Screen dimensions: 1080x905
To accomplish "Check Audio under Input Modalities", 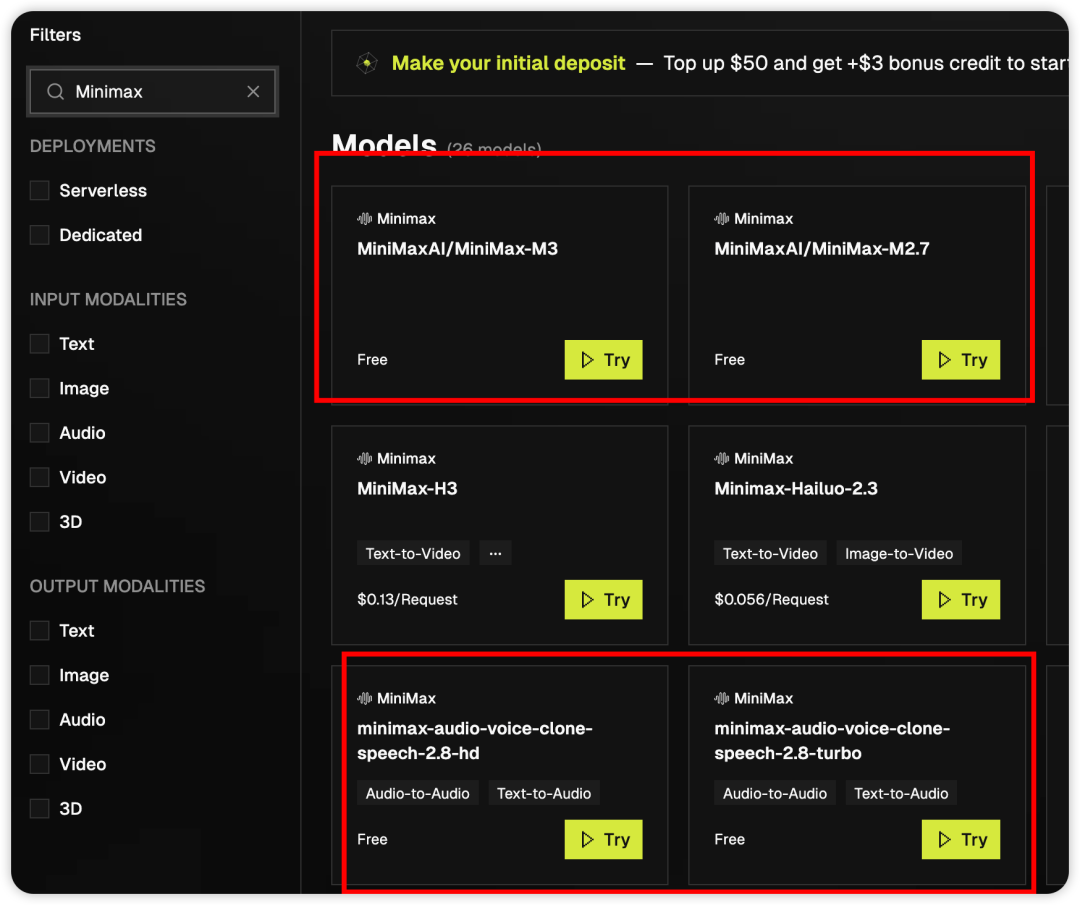I will (x=39, y=433).
